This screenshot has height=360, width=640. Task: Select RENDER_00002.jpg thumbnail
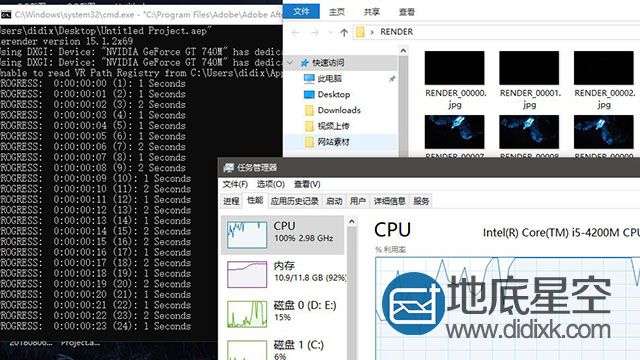point(603,68)
